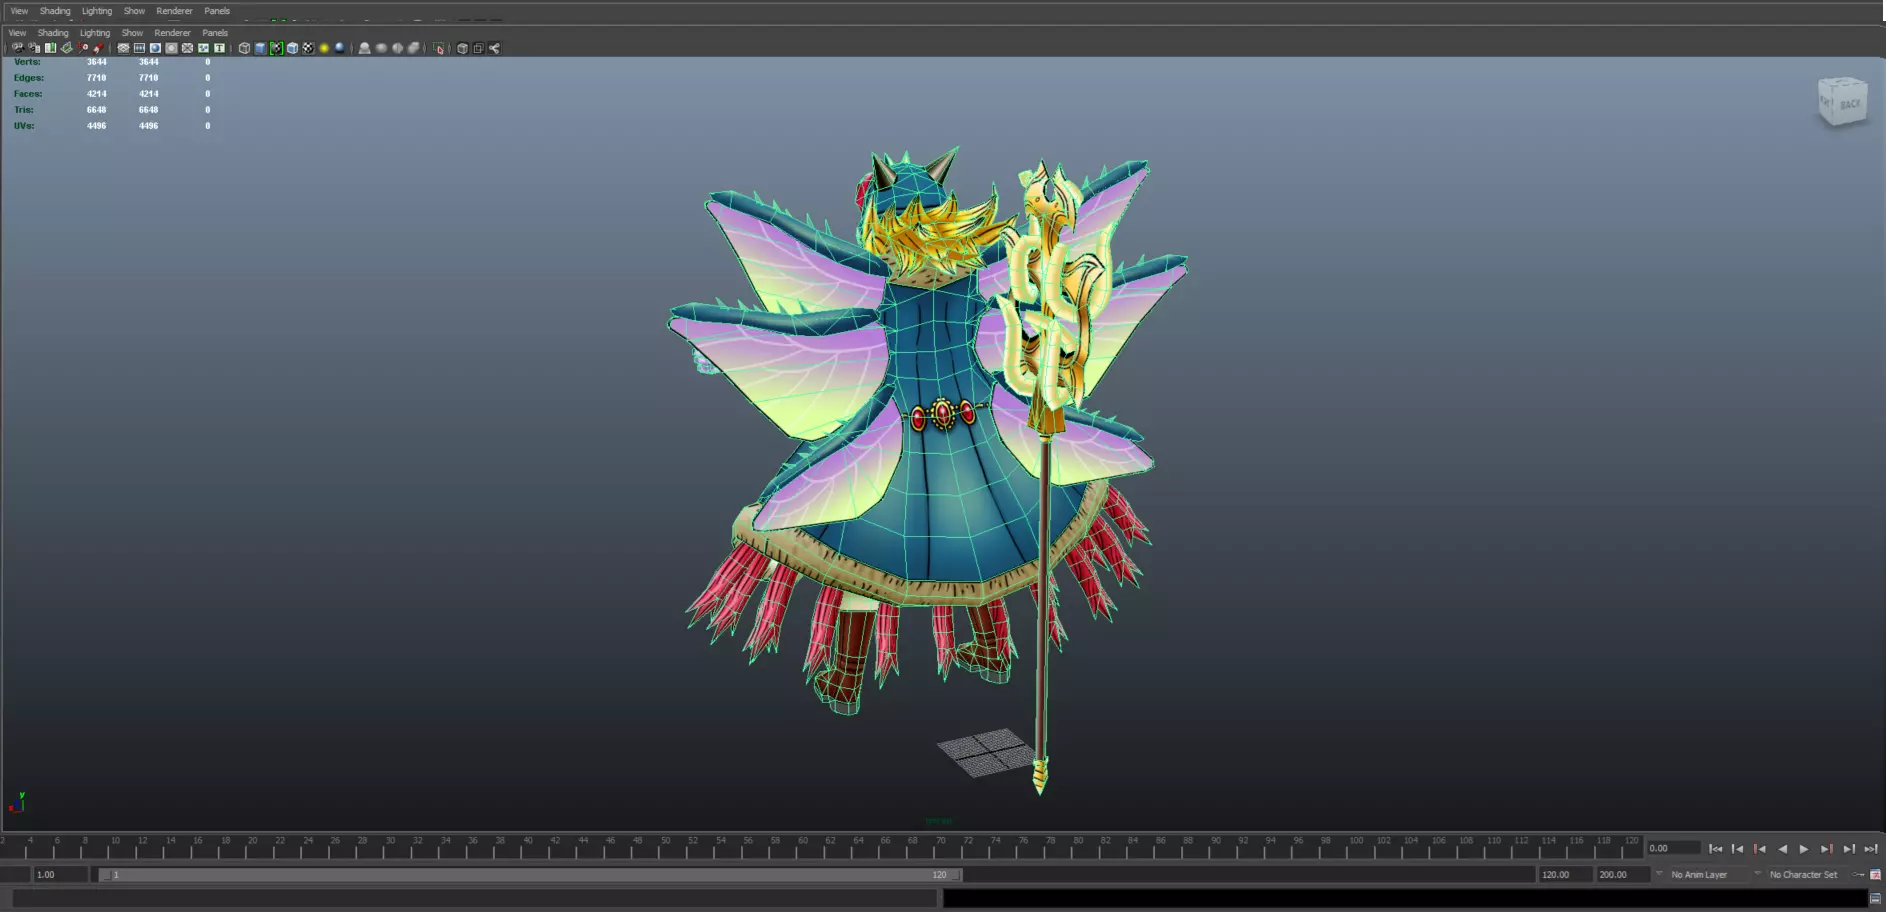Activate the 2D Pan/Zoom icon
1886x912 pixels.
click(82, 48)
